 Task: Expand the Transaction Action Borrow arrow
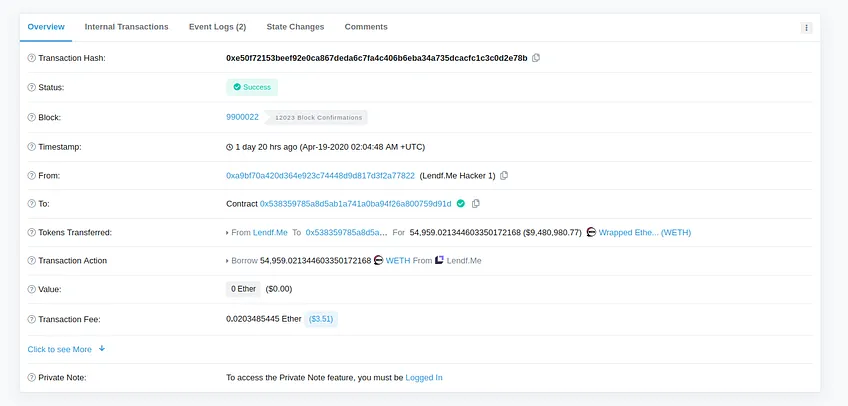227,261
